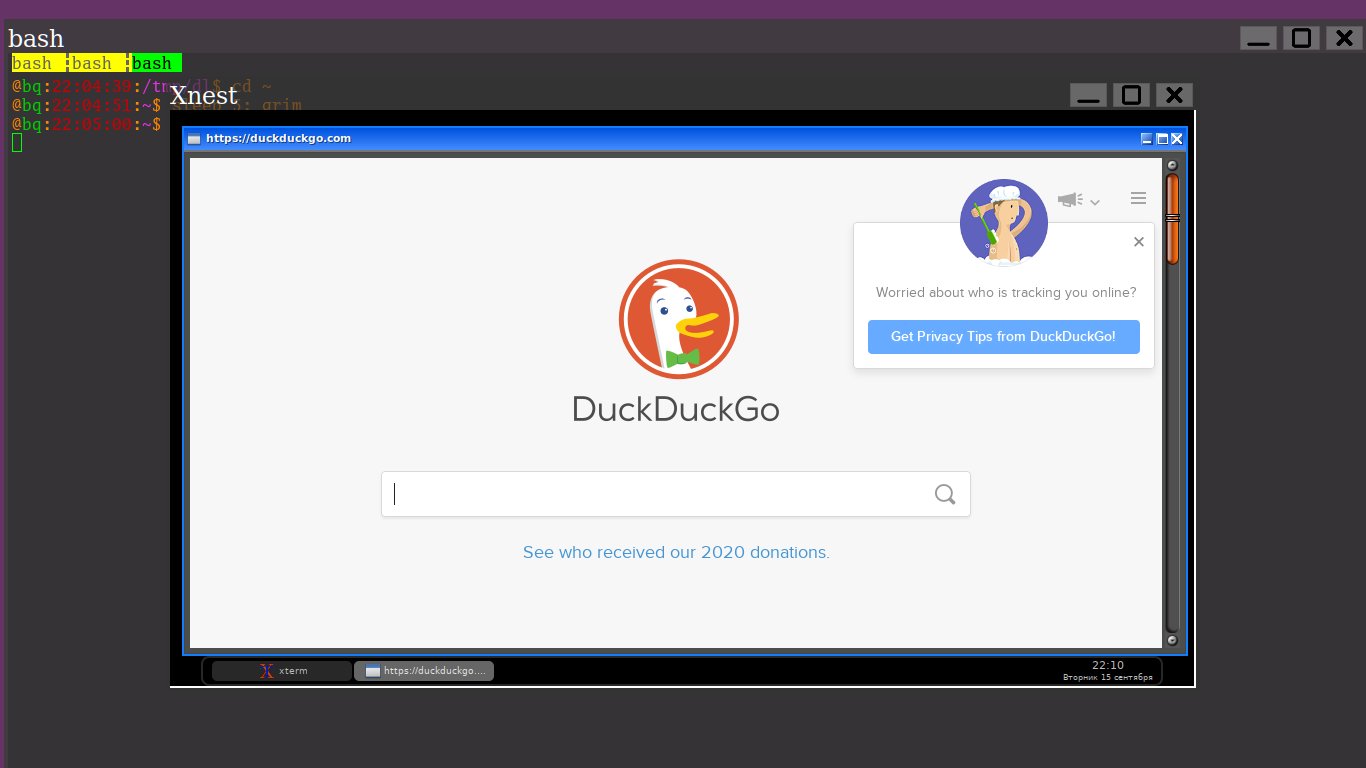This screenshot has width=1366, height=768.
Task: Close the duckduckgo.com browser window
Action: pos(1177,139)
